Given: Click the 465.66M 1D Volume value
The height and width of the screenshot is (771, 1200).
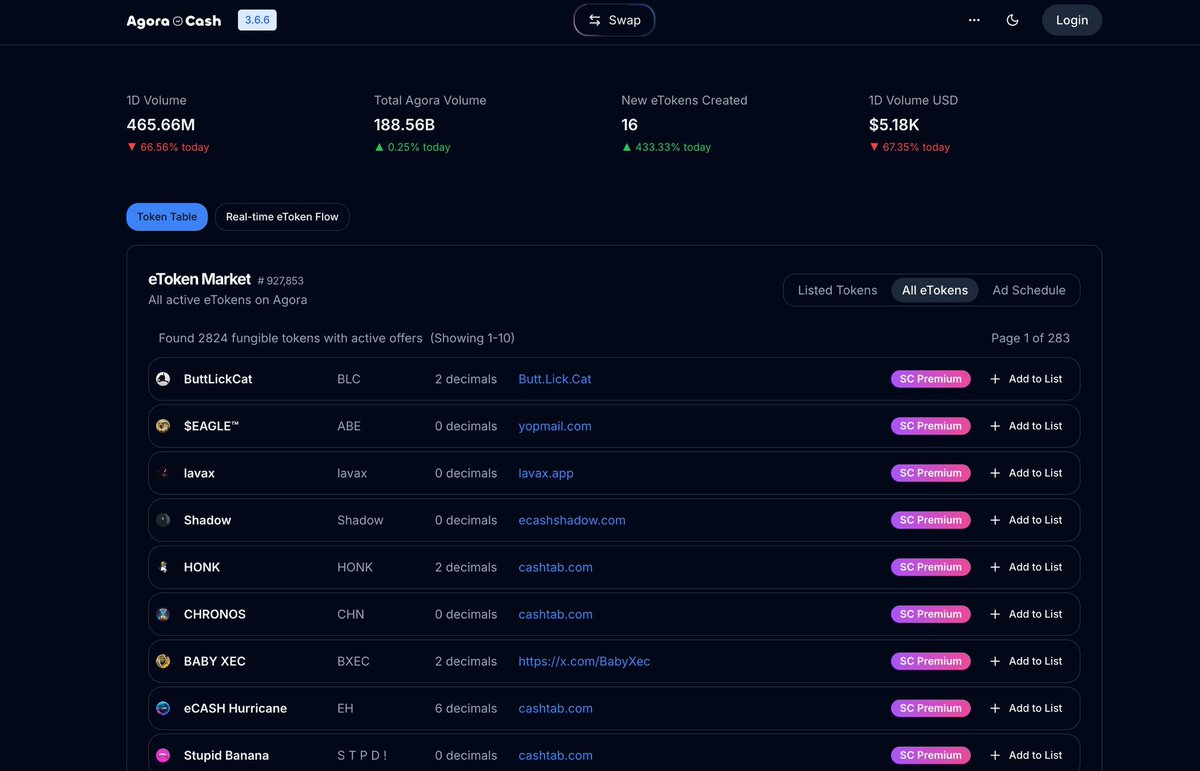Looking at the screenshot, I should (161, 125).
